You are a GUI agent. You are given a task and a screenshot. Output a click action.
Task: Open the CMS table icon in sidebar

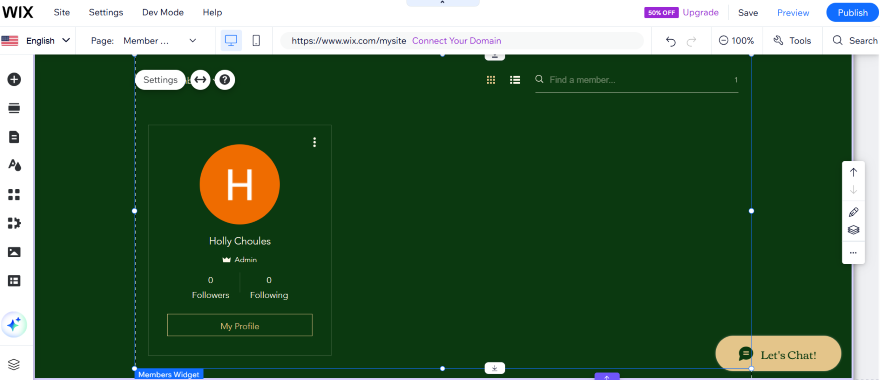(14, 280)
